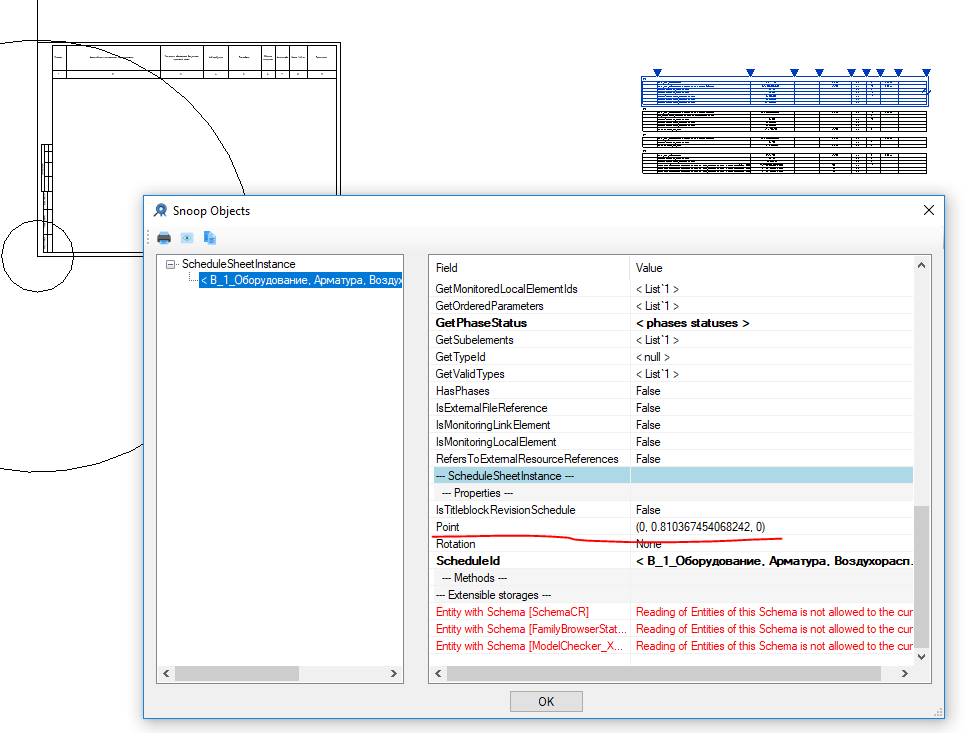
Task: Click the printer icon in Snoop Objects toolbar
Action: pyautogui.click(x=164, y=238)
